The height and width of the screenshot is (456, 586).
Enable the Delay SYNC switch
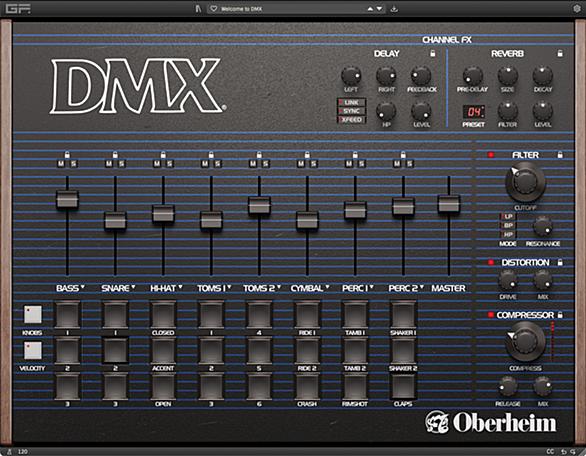[x=351, y=111]
